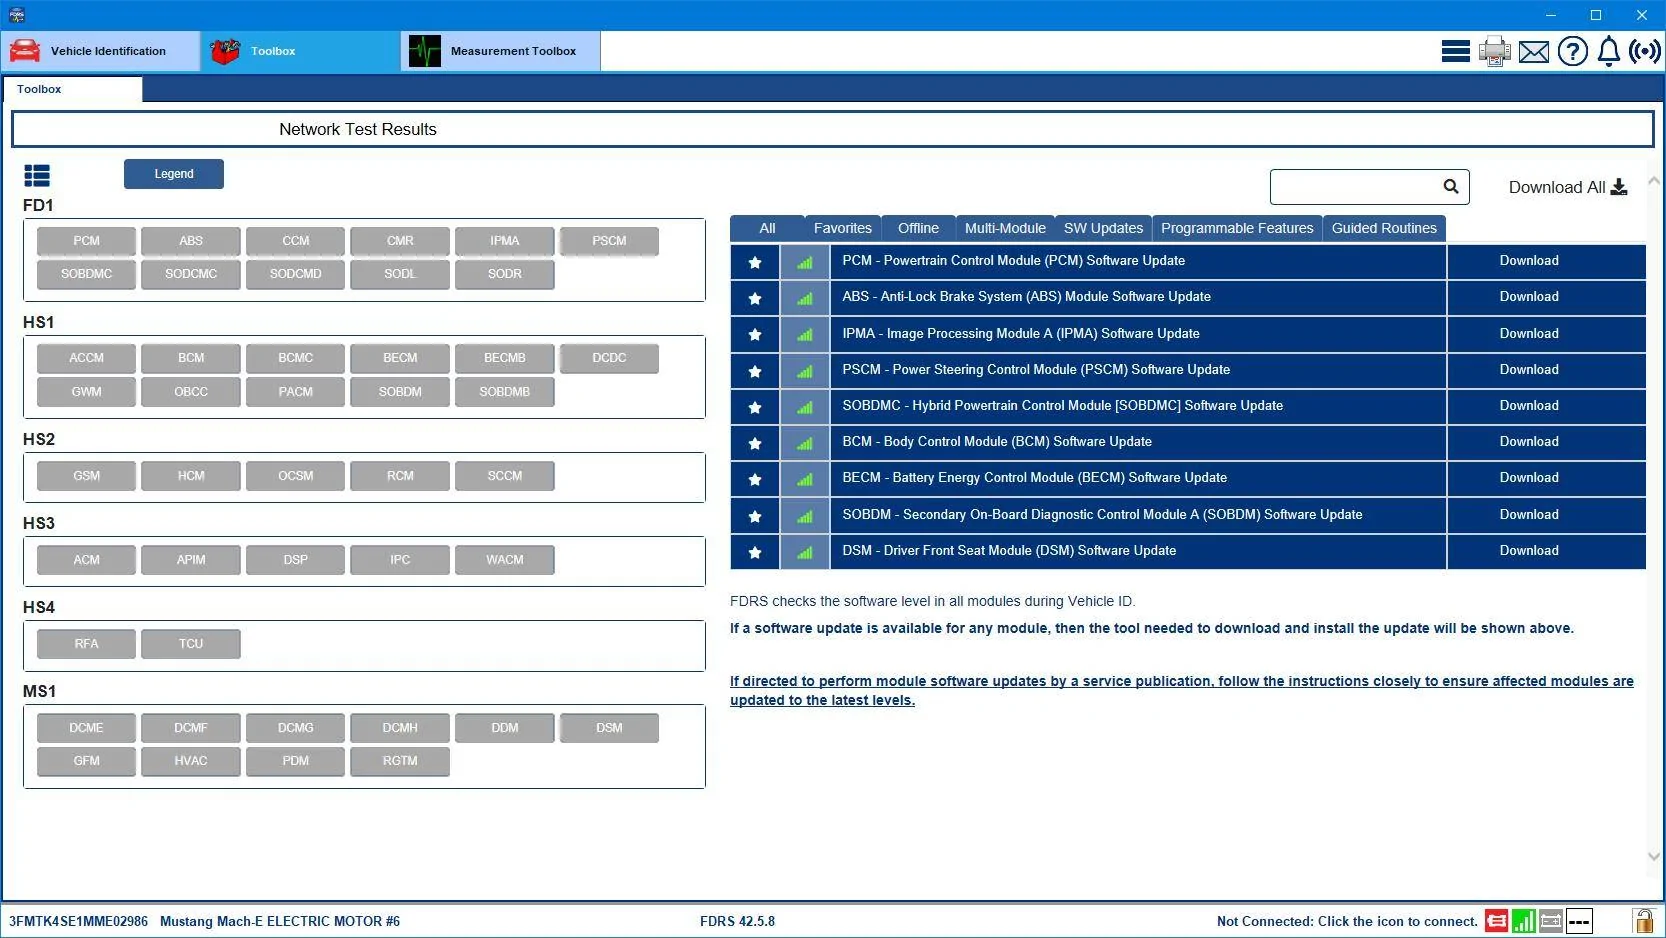This screenshot has width=1666, height=938.
Task: Click signal bars icon in SOBDM update row
Action: [805, 516]
